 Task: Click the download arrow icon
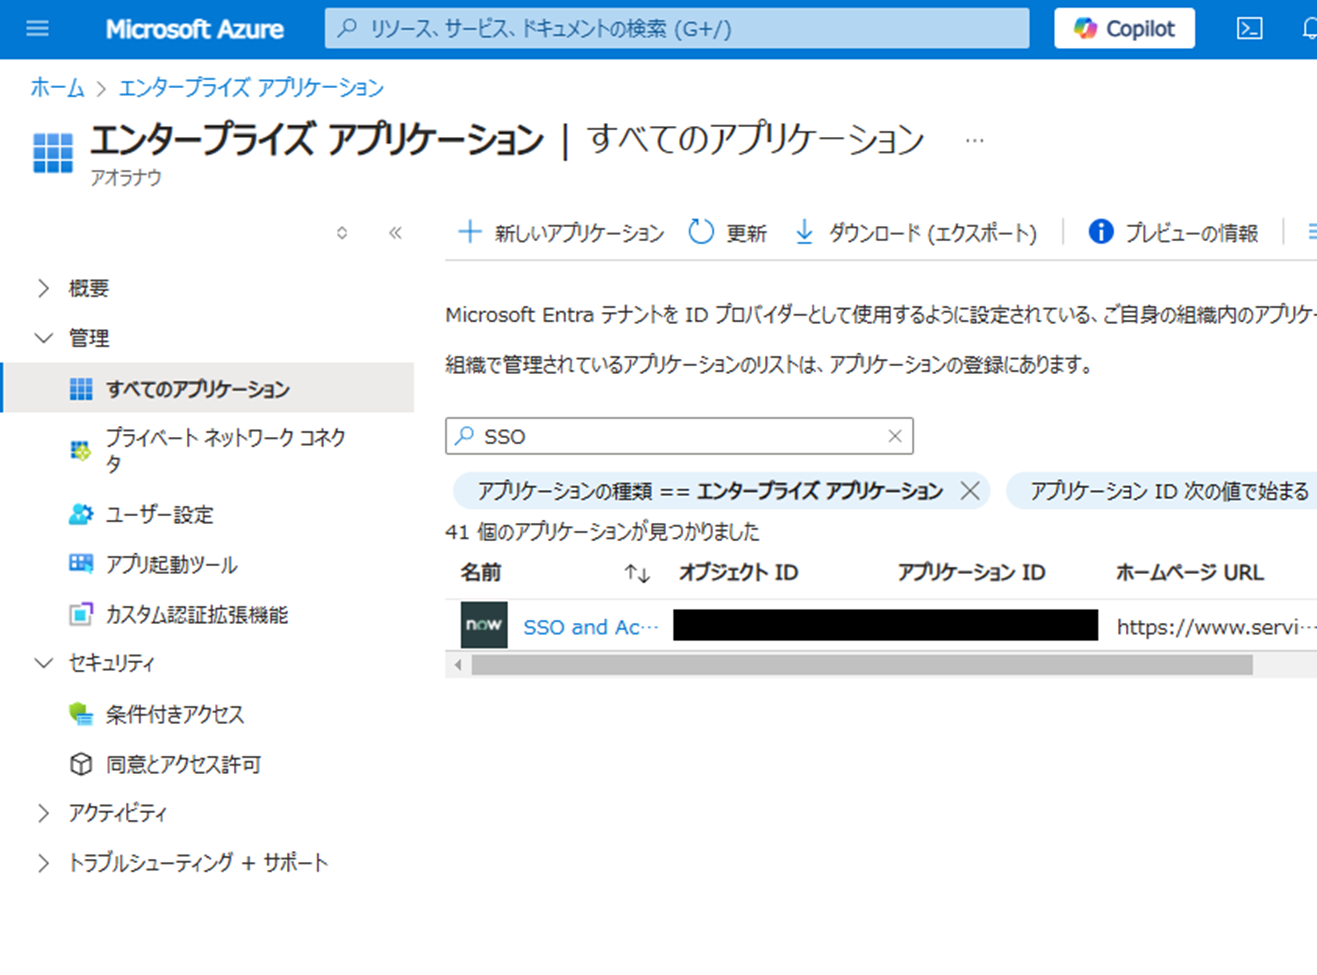coord(804,232)
